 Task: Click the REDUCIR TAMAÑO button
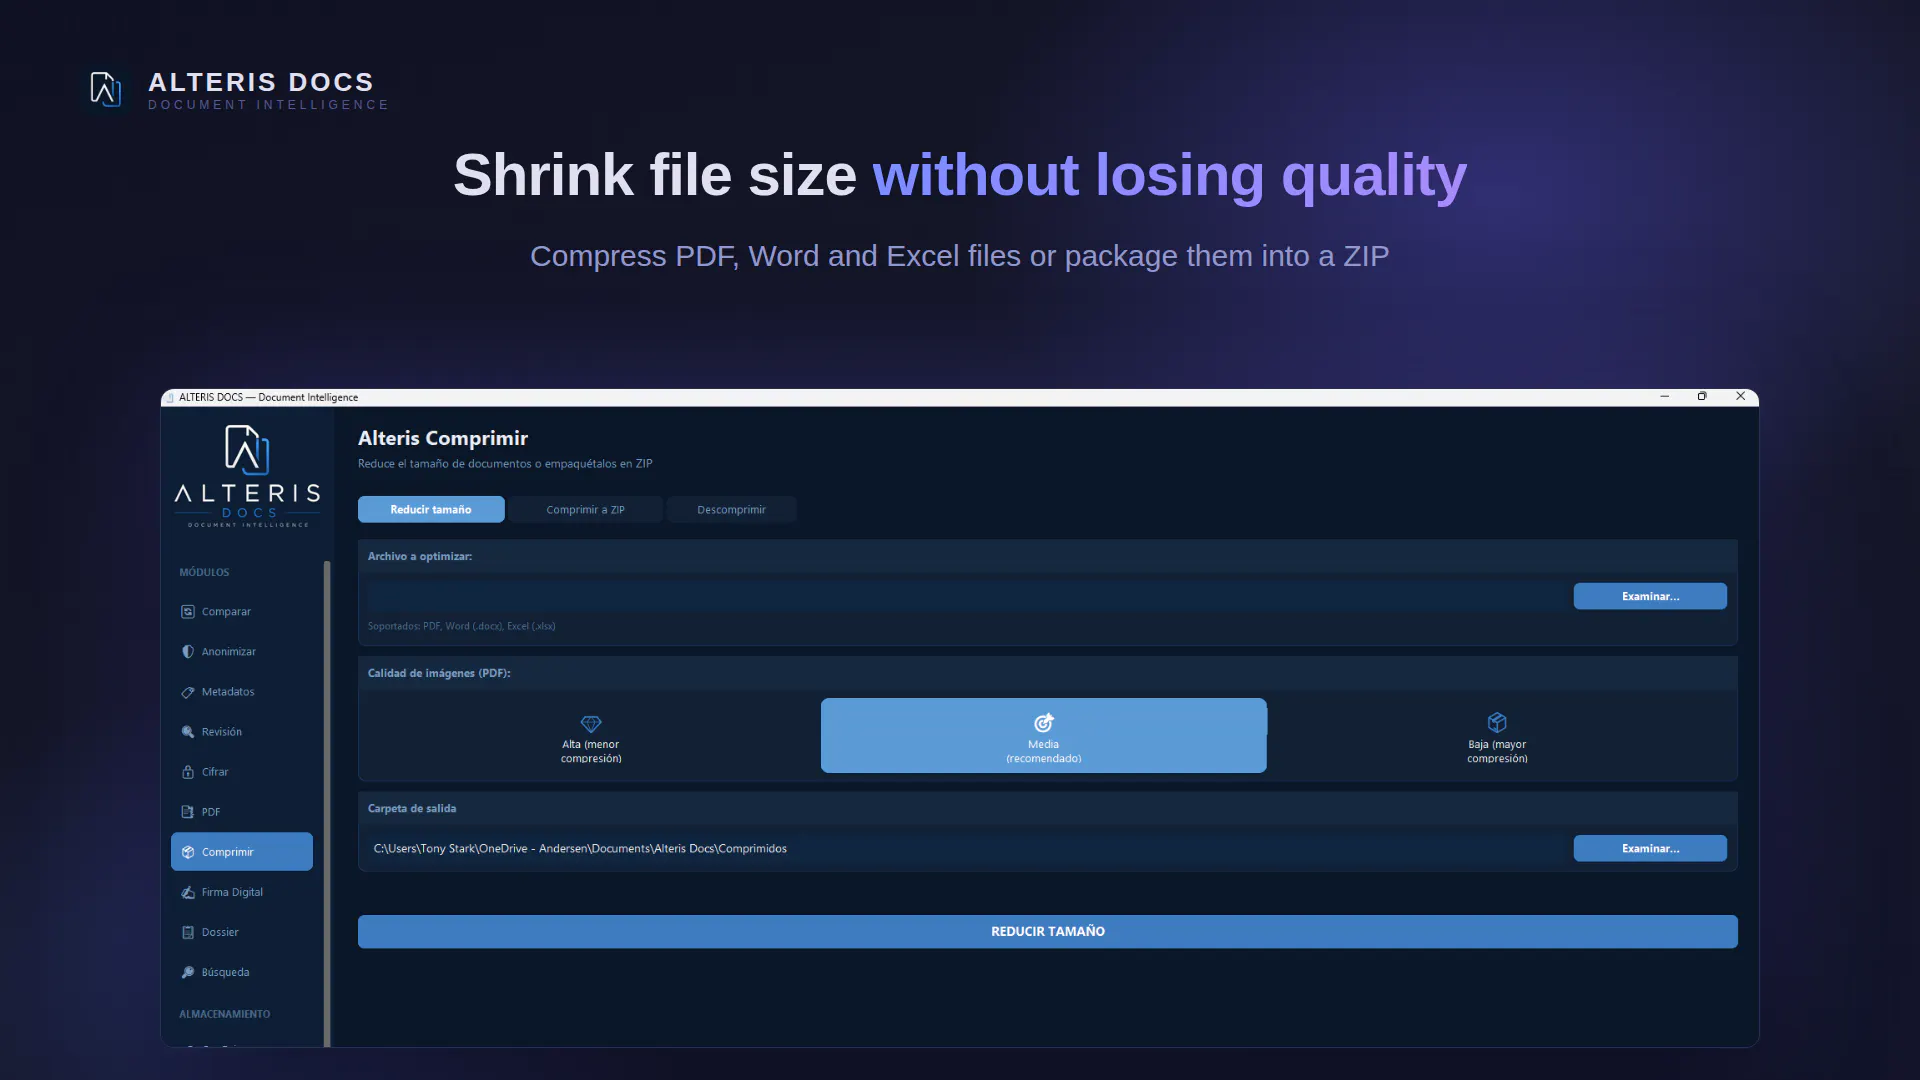[x=1047, y=932]
